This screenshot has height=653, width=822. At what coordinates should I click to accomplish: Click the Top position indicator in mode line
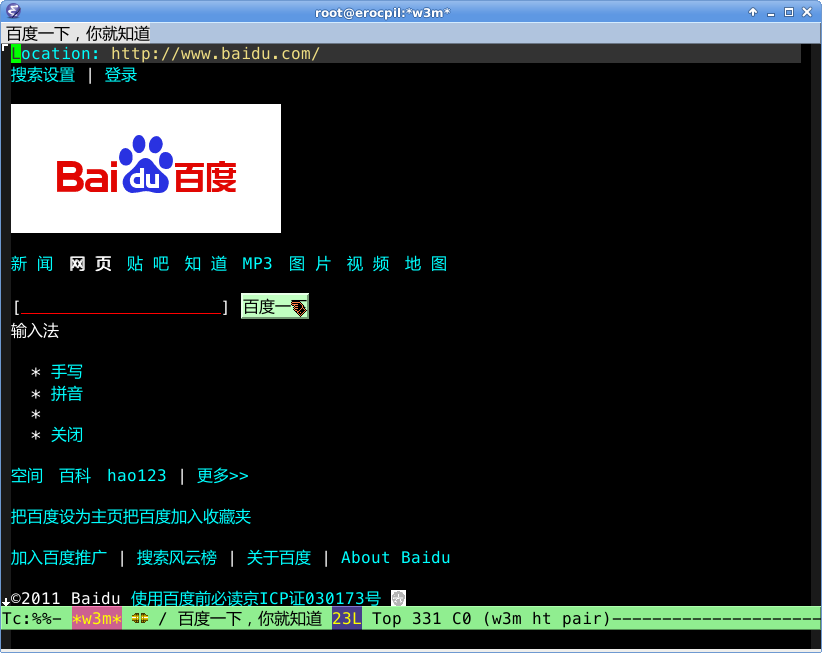[386, 619]
